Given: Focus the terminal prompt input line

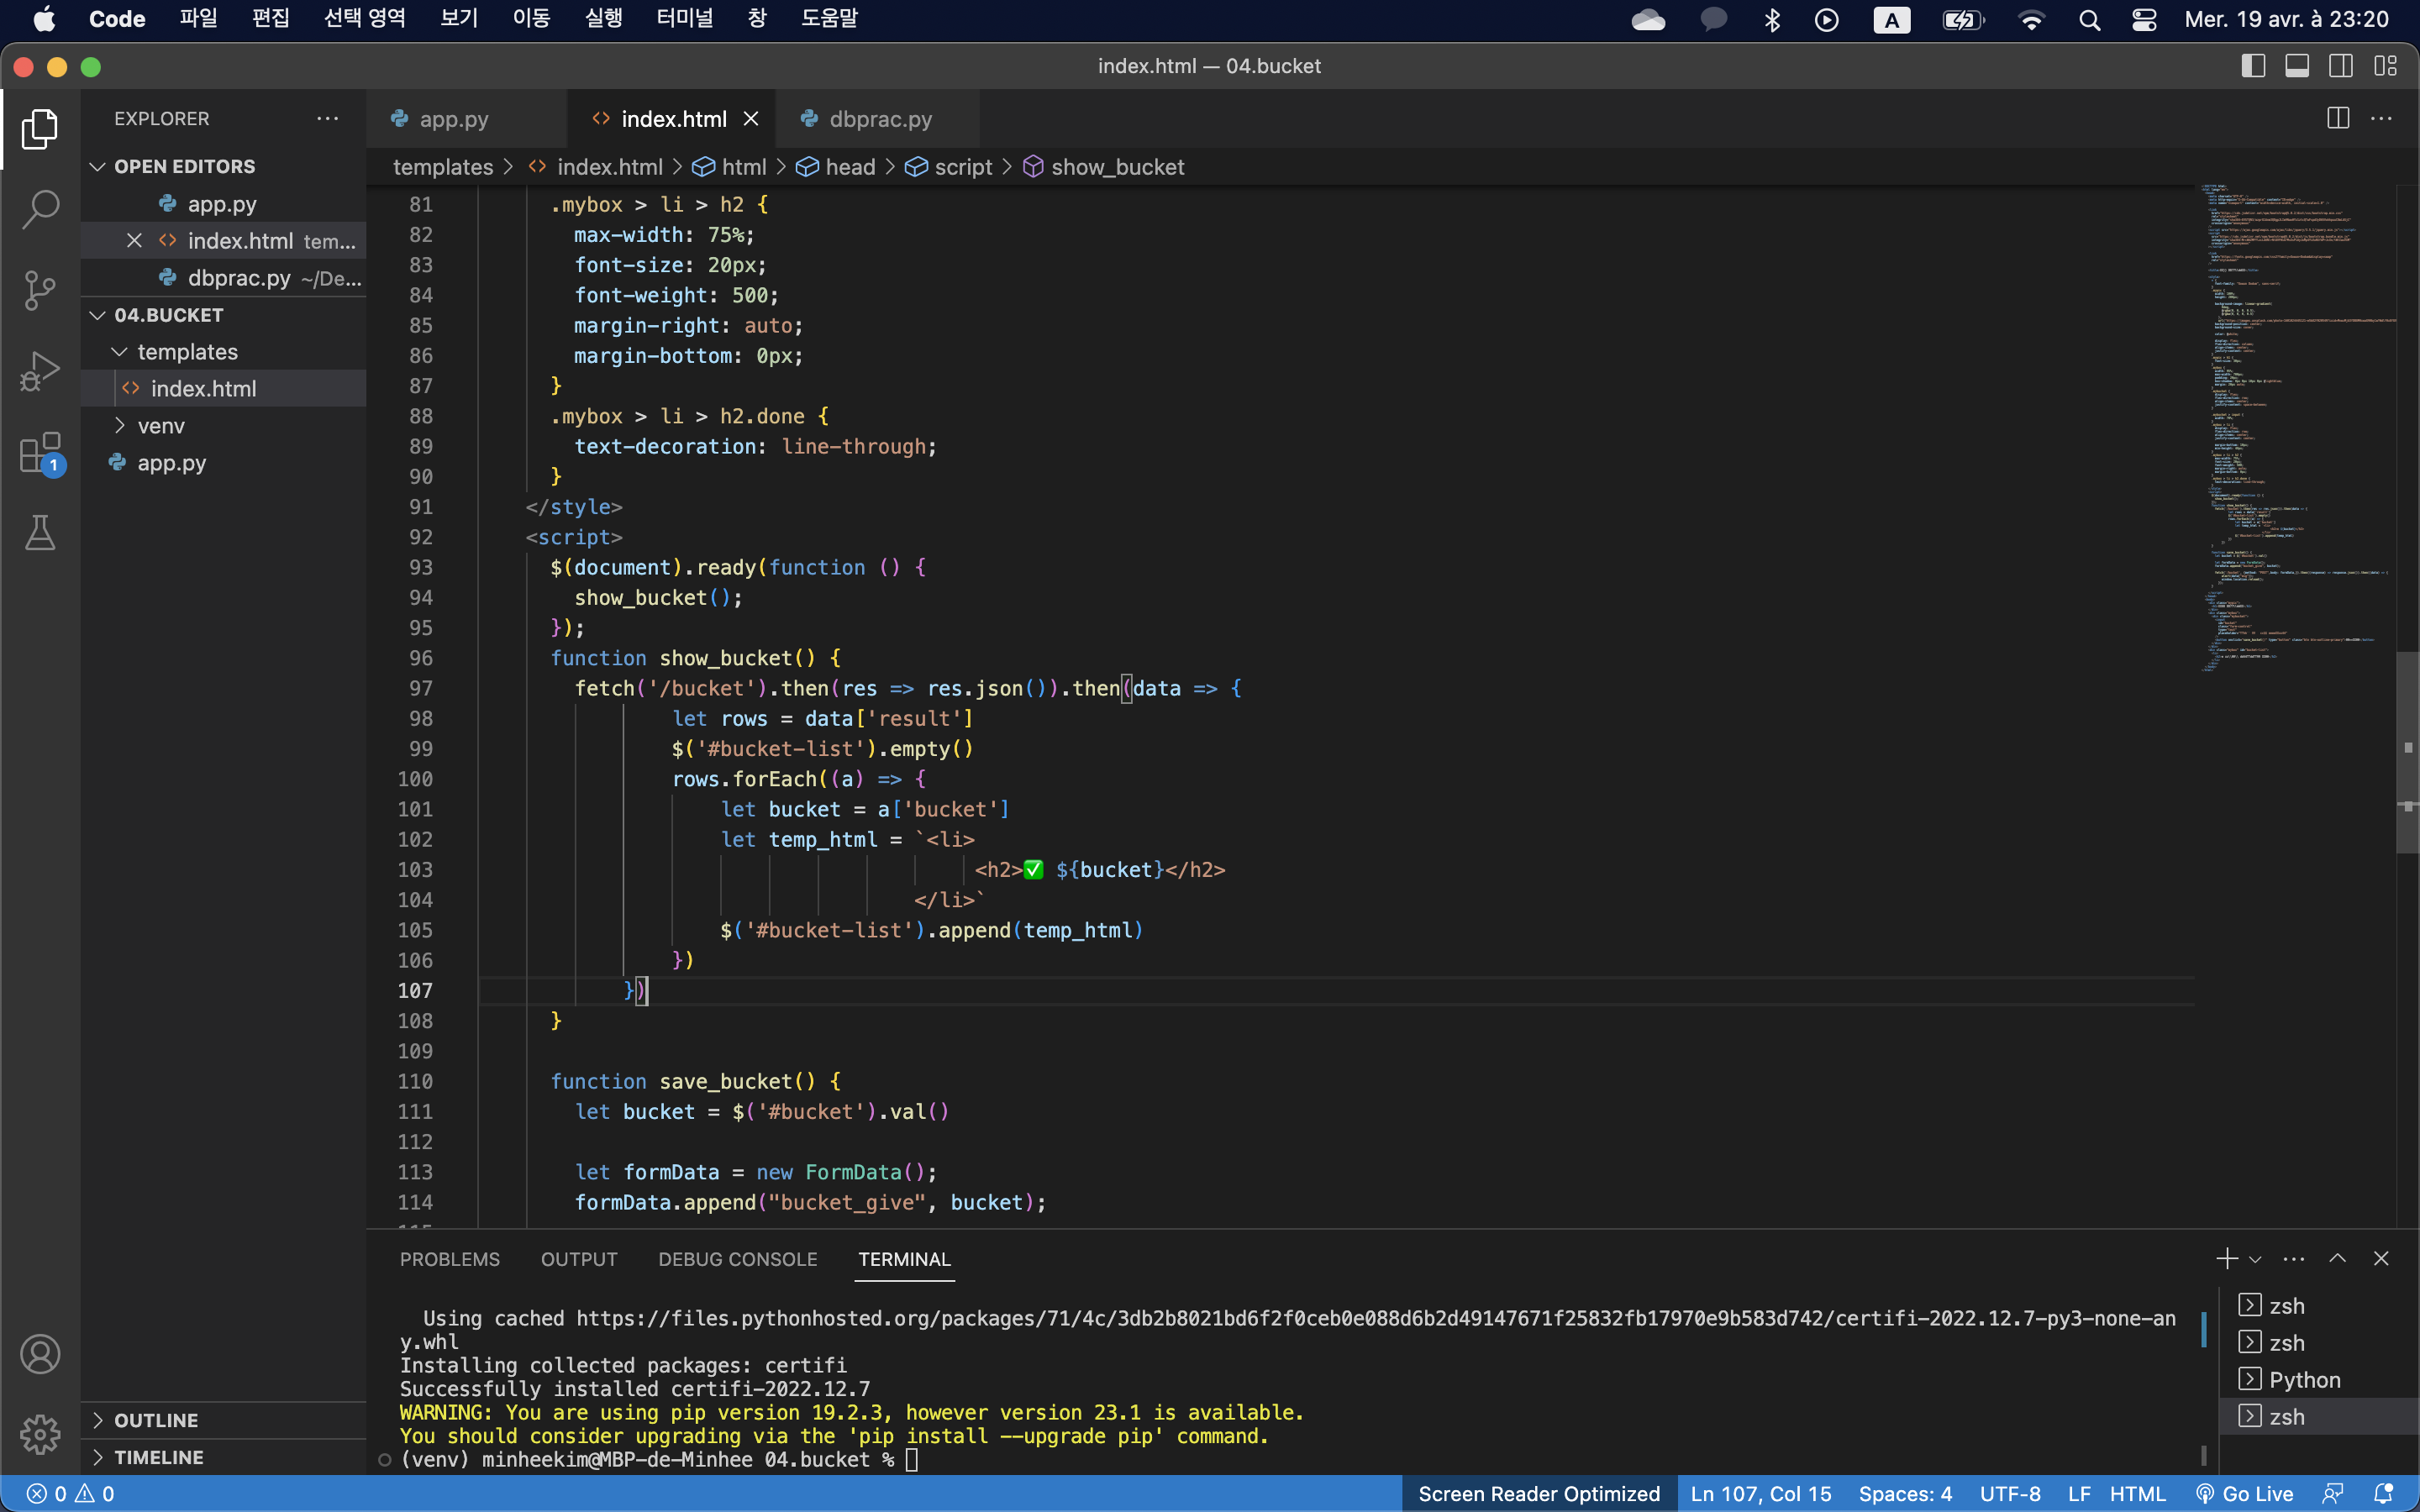Looking at the screenshot, I should click(911, 1460).
